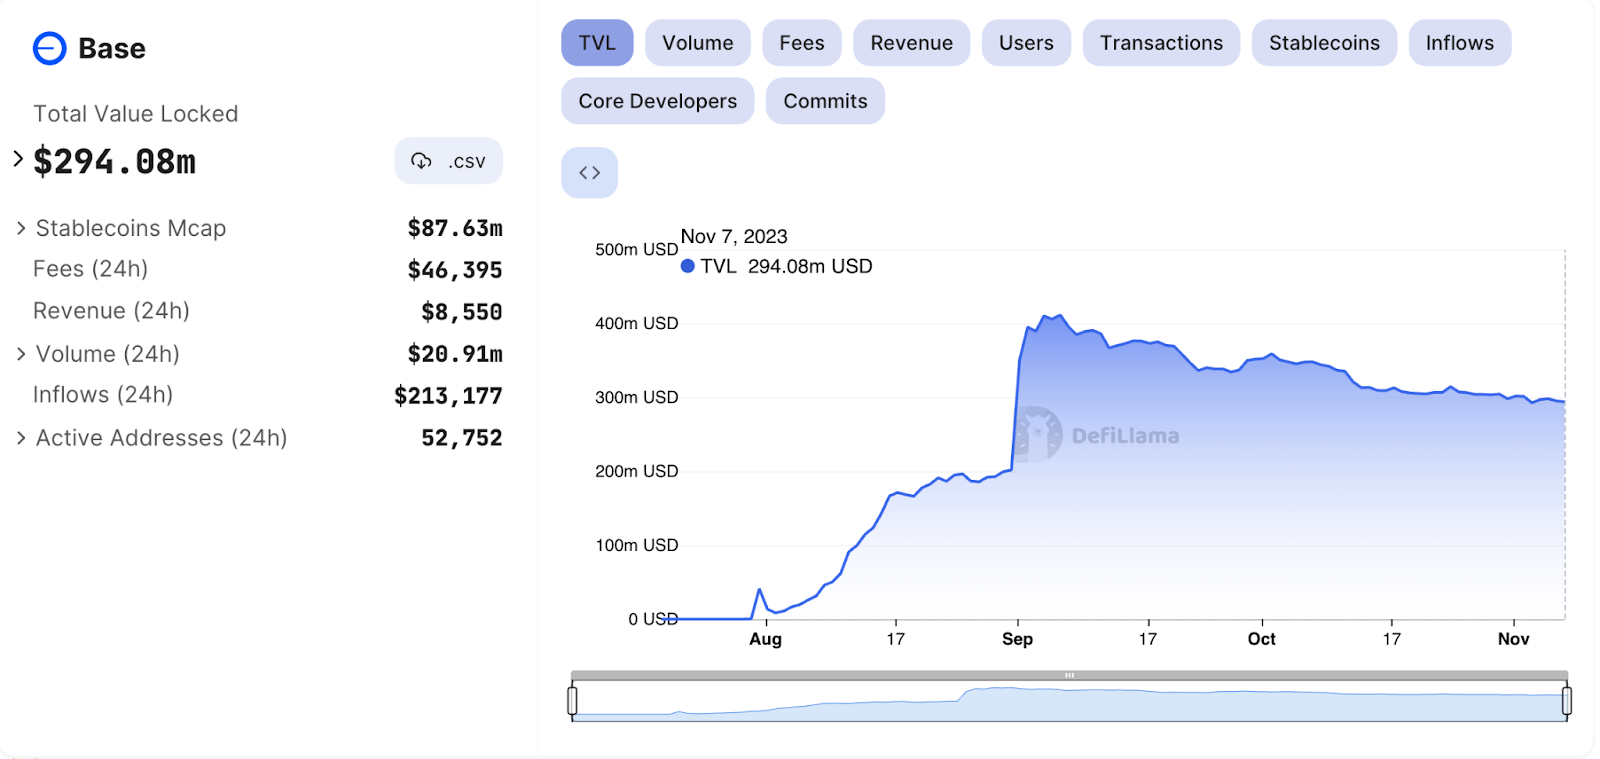Expand the Stablecoins Mcap row
The height and width of the screenshot is (759, 1600).
21,229
